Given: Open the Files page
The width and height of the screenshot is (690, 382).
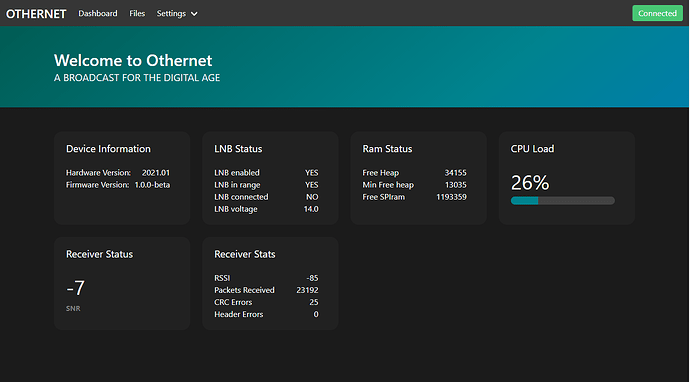Looking at the screenshot, I should click(x=137, y=14).
